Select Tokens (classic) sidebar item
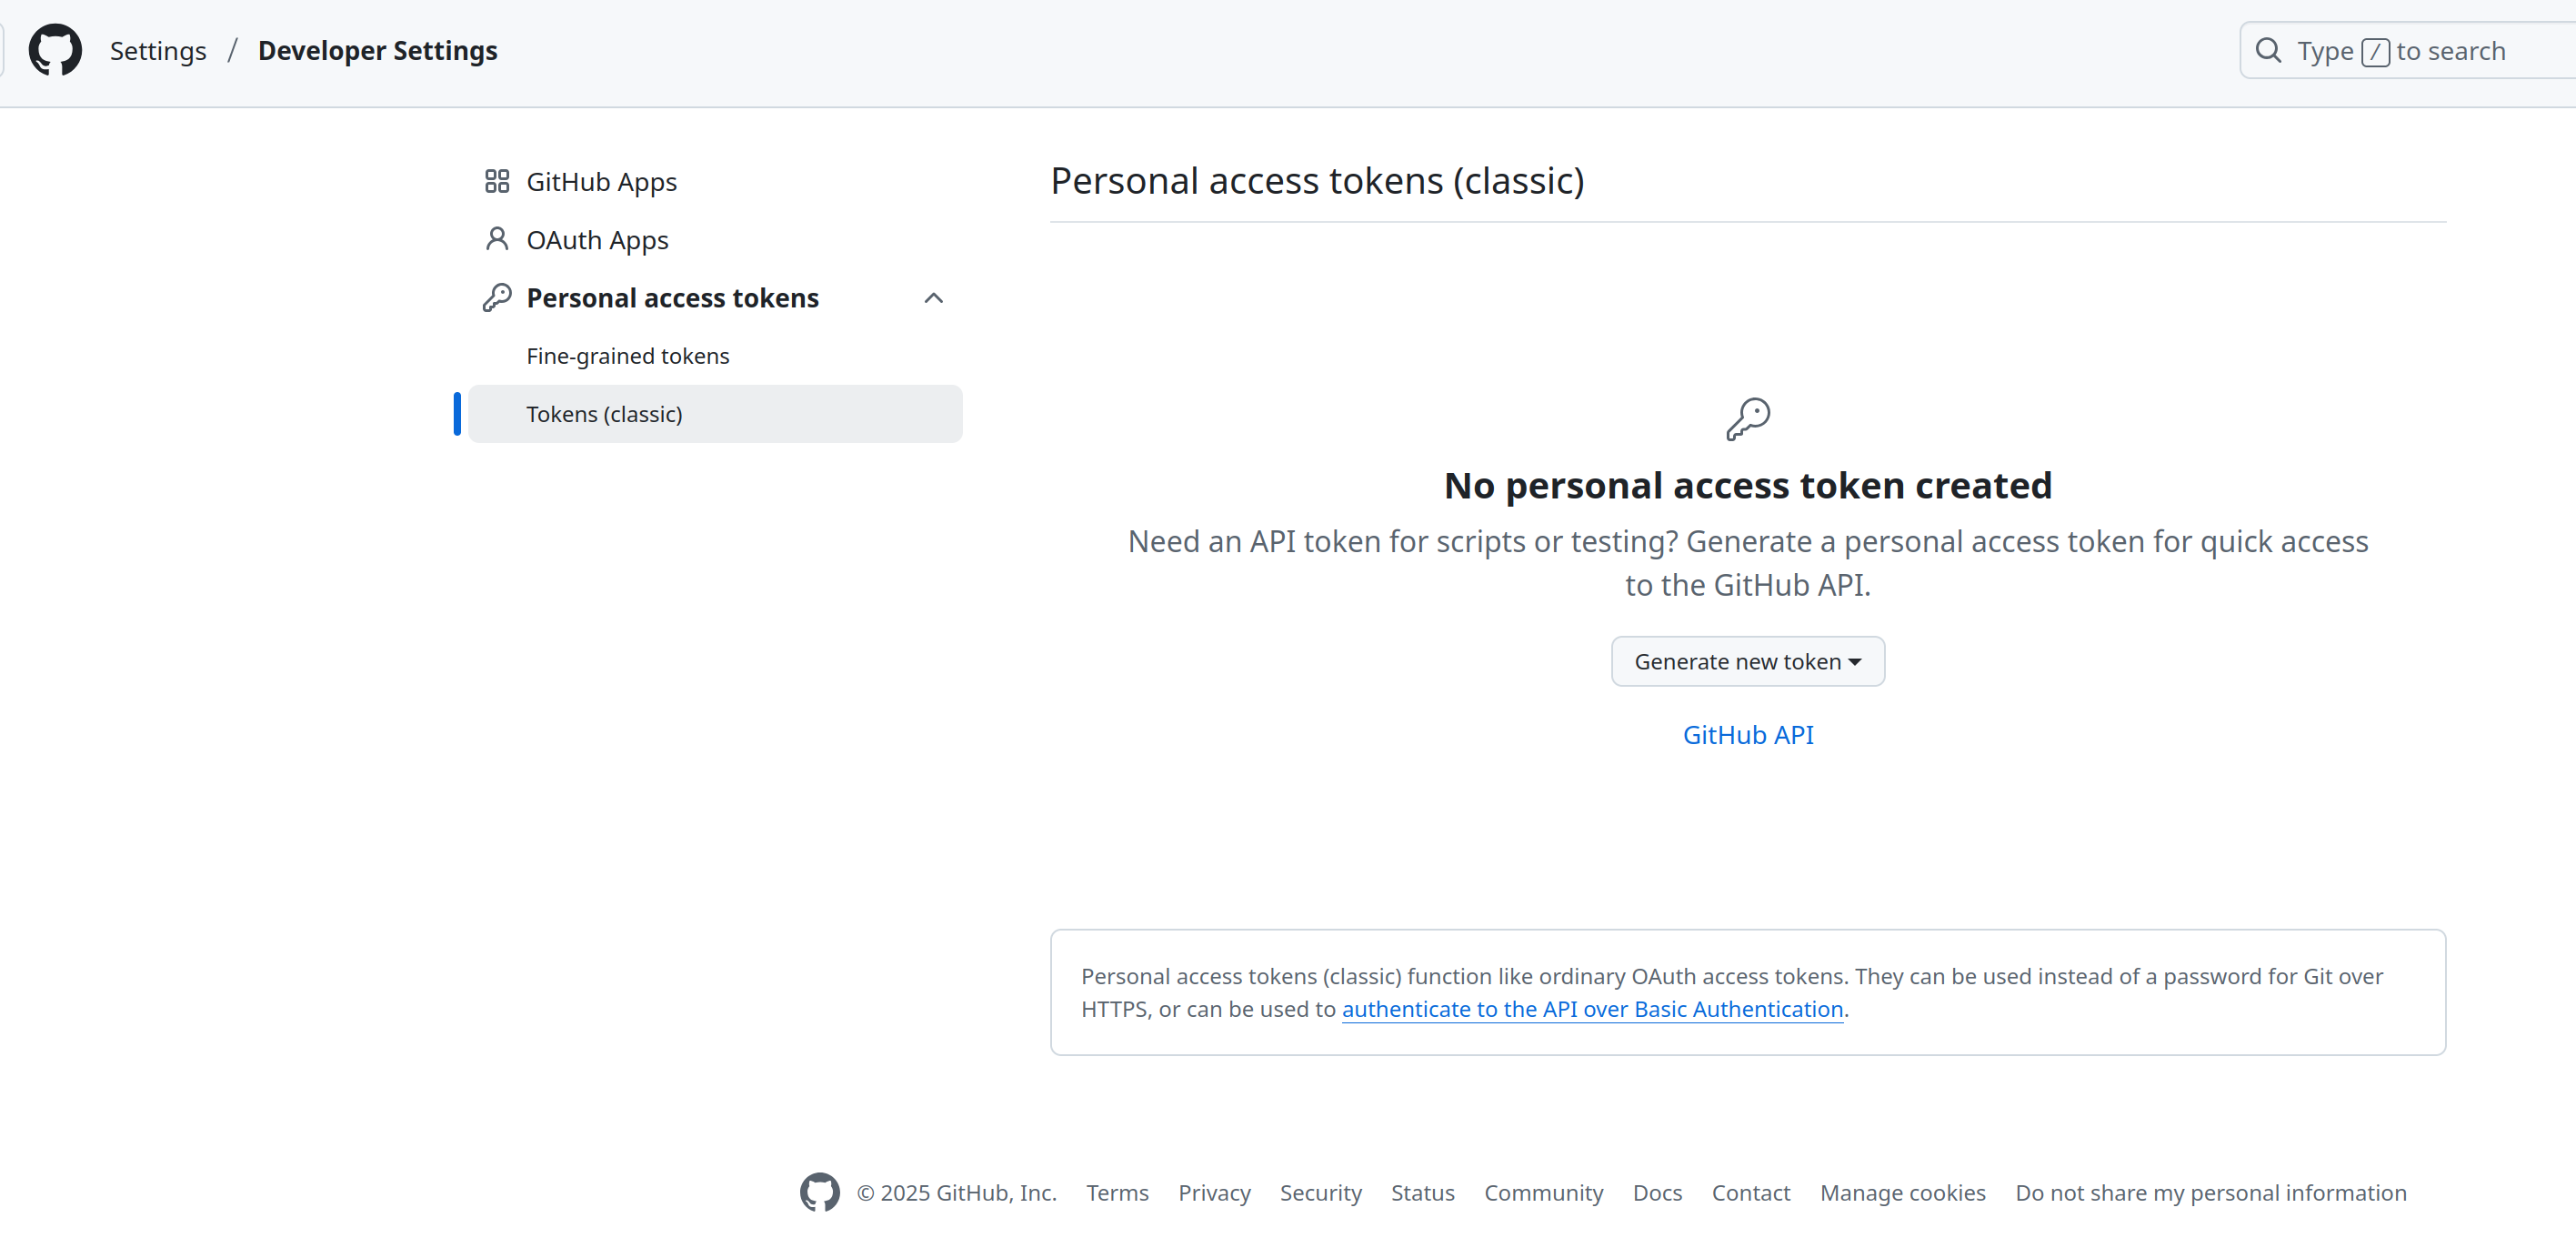 (x=715, y=414)
